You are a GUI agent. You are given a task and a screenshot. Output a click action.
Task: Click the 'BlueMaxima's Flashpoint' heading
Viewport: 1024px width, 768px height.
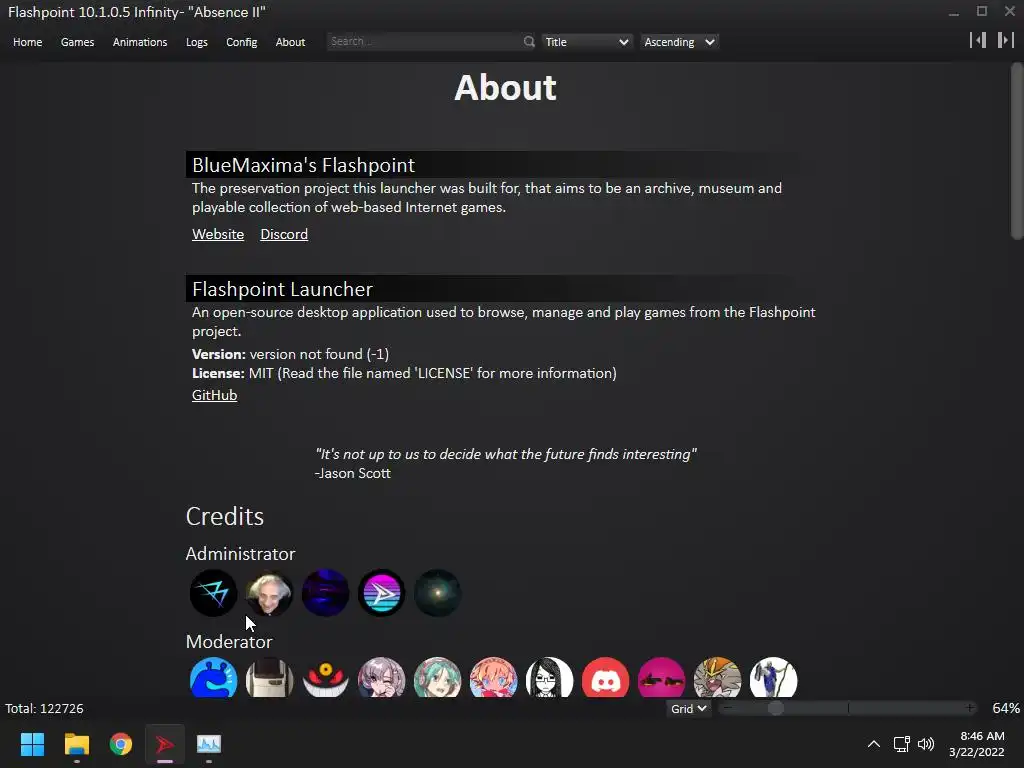(303, 165)
